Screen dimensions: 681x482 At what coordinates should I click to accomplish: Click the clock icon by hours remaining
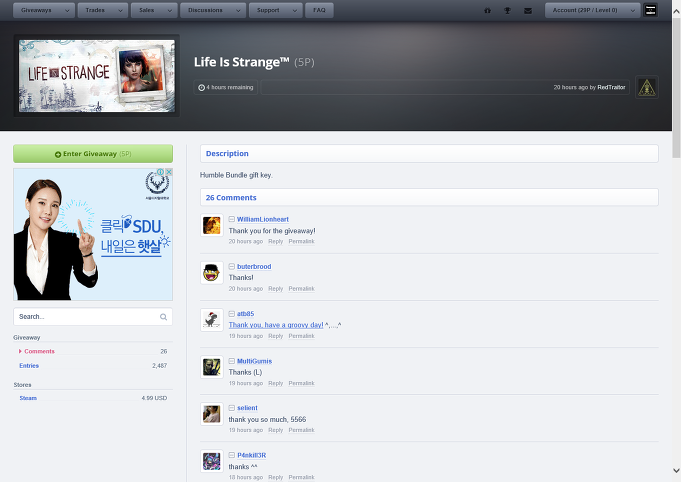click(x=202, y=88)
